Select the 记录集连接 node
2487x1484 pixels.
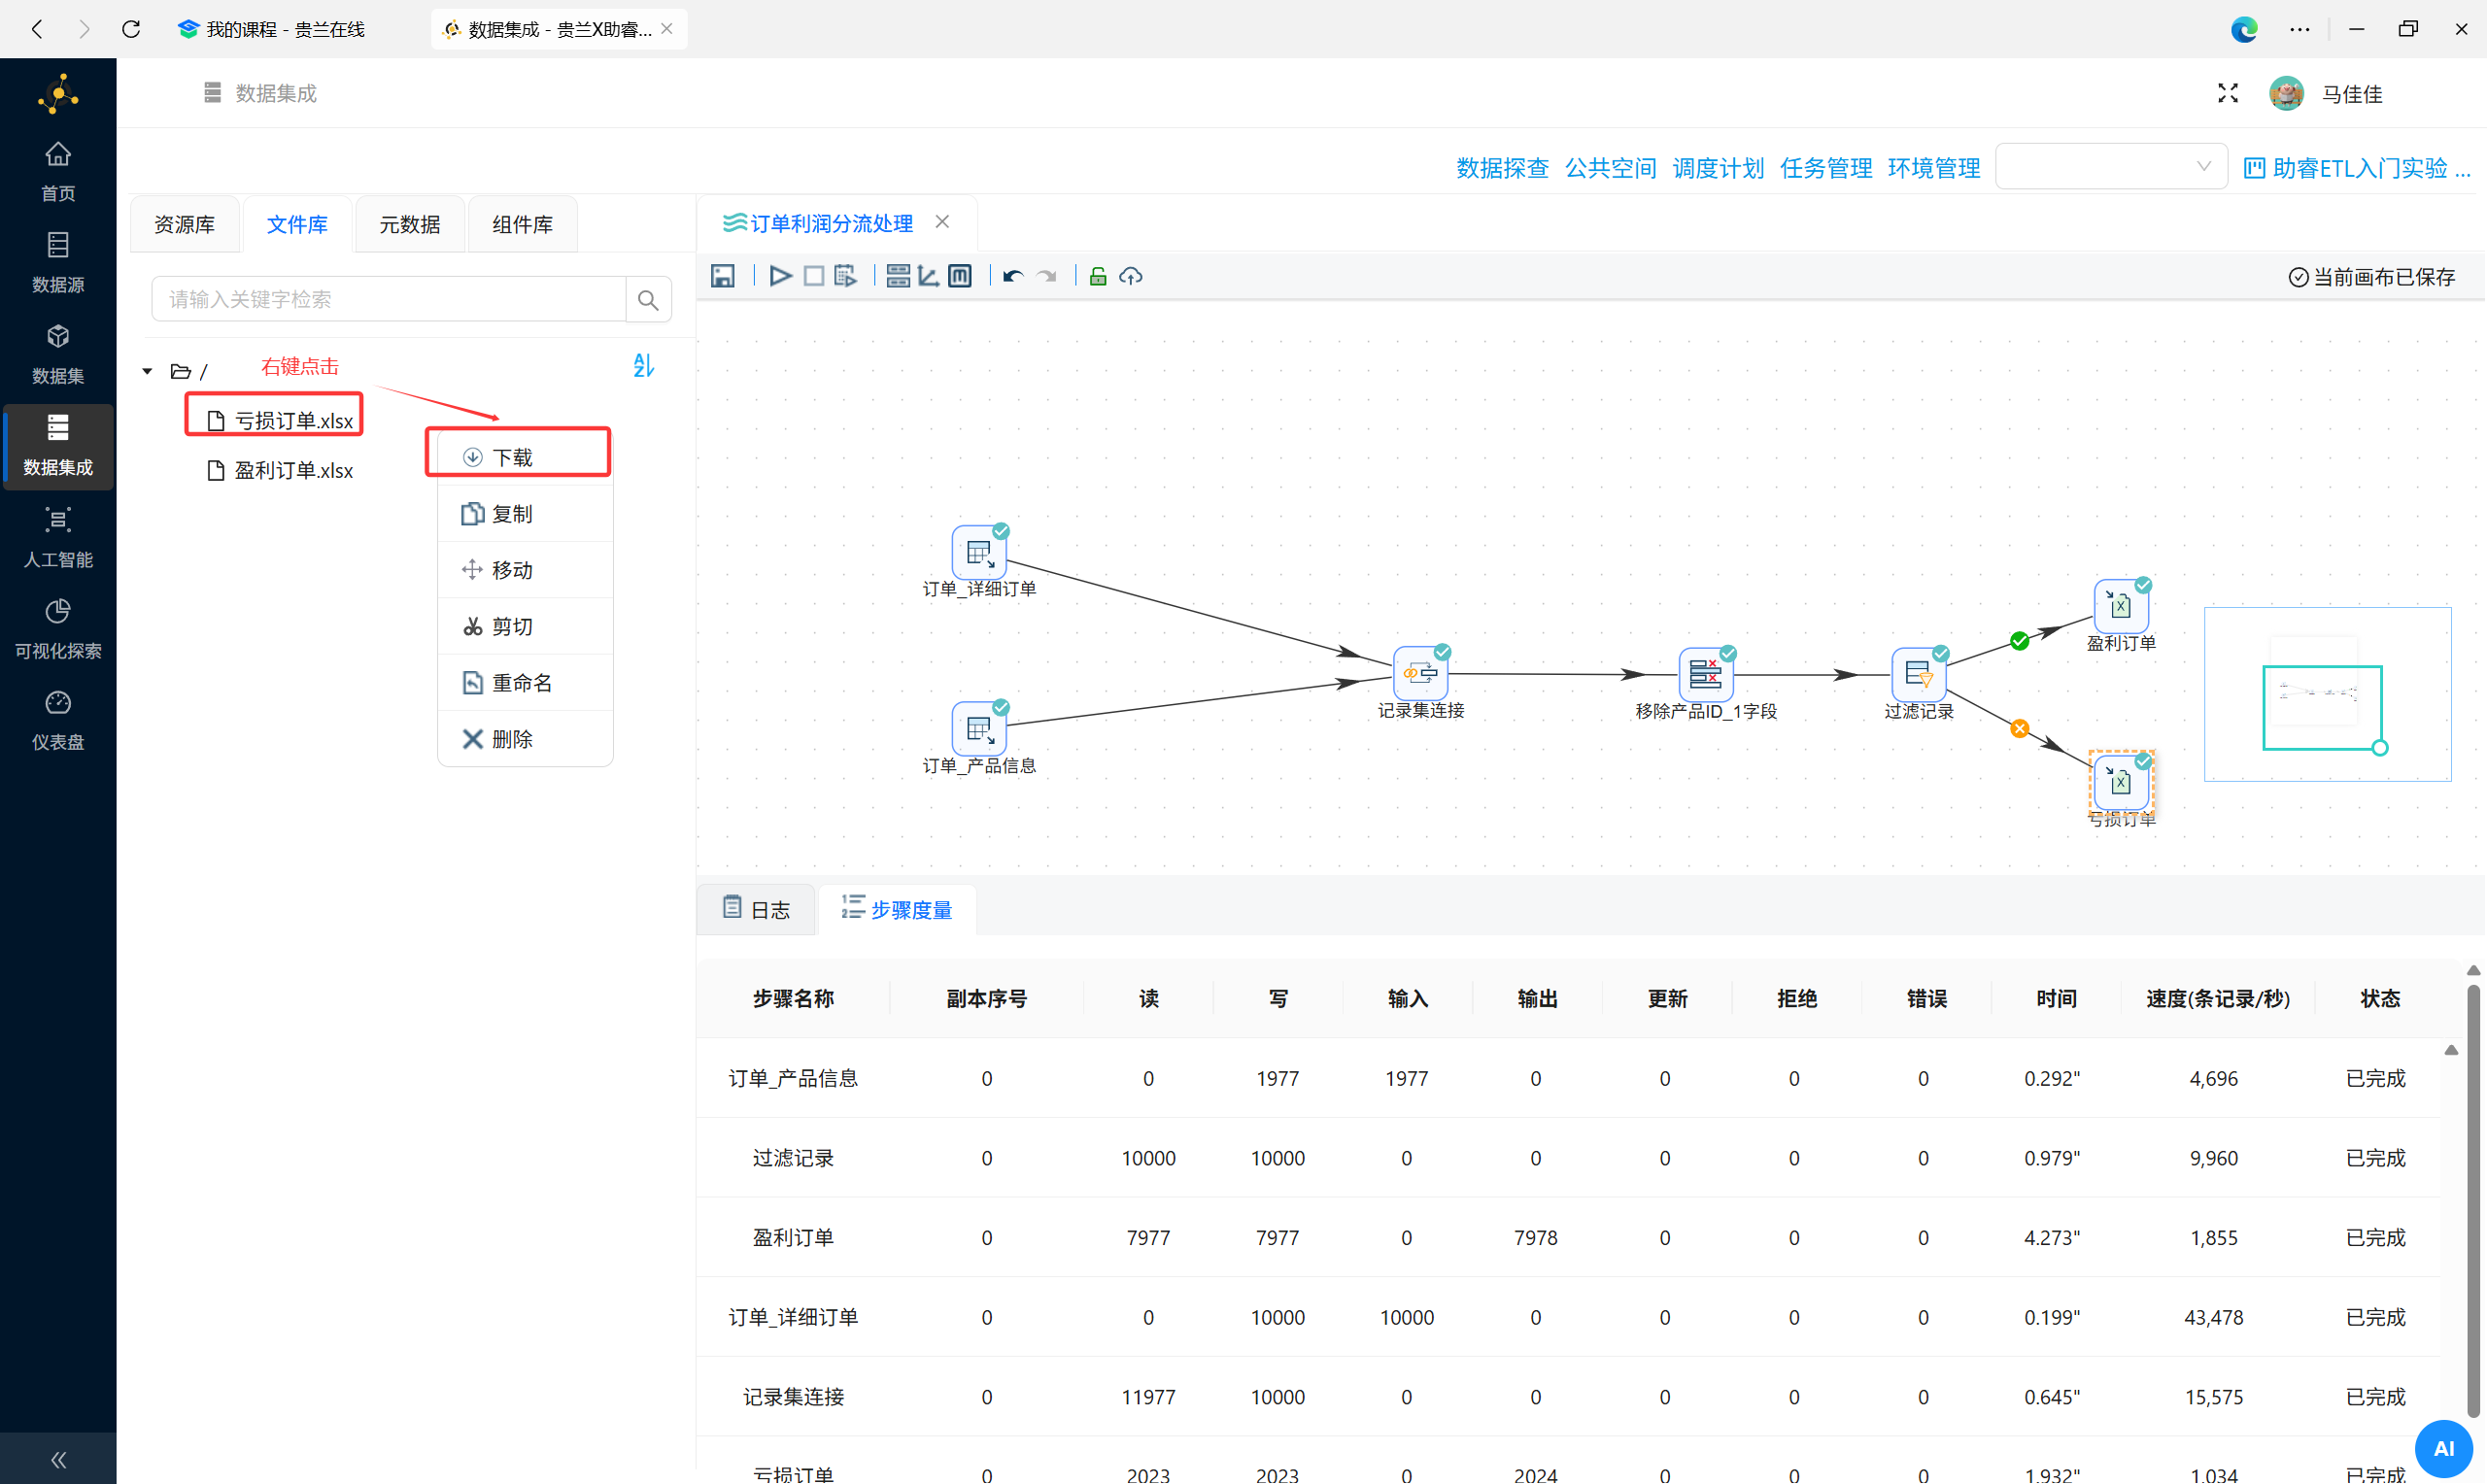point(1421,673)
